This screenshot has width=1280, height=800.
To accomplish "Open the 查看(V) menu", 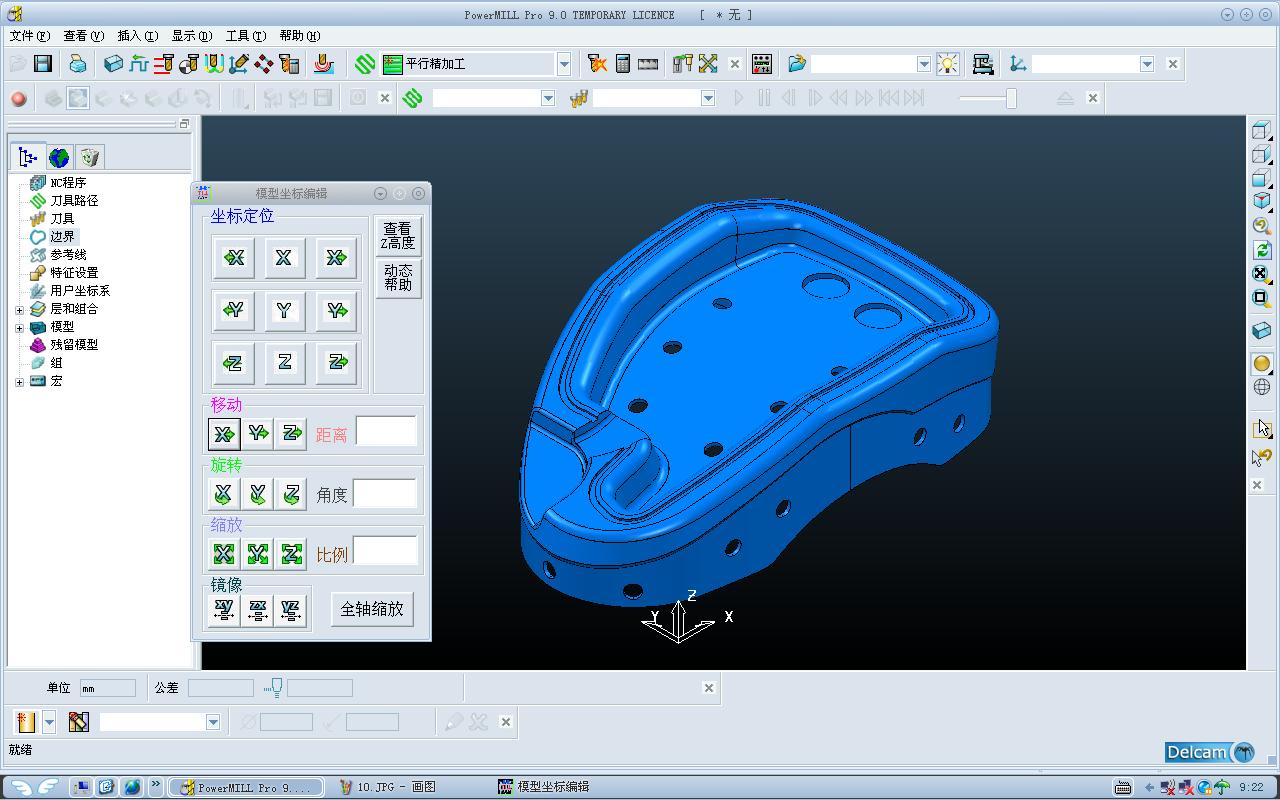I will point(83,36).
